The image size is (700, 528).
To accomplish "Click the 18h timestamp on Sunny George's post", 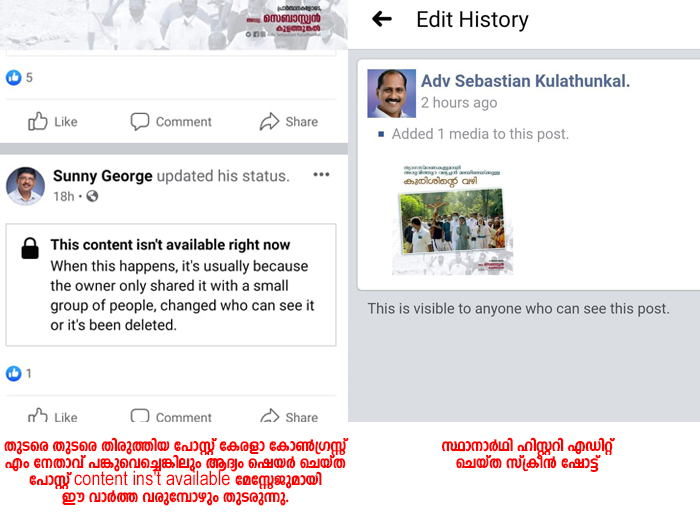I will pyautogui.click(x=64, y=196).
